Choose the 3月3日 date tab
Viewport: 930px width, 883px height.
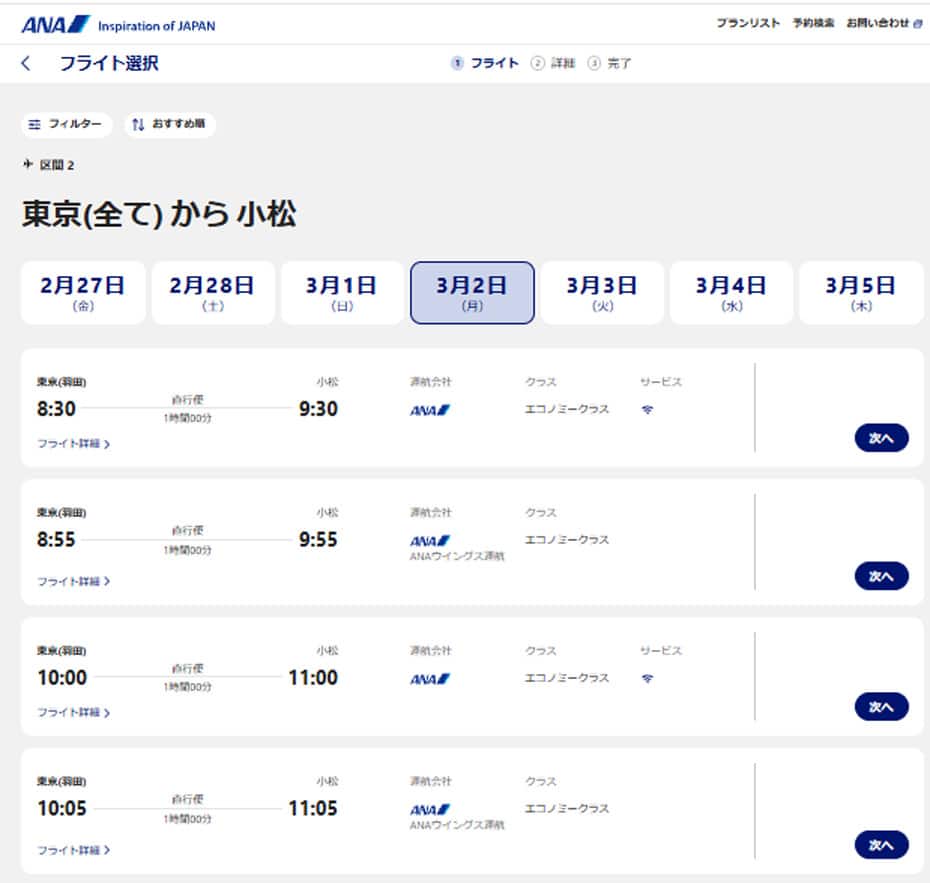[602, 293]
